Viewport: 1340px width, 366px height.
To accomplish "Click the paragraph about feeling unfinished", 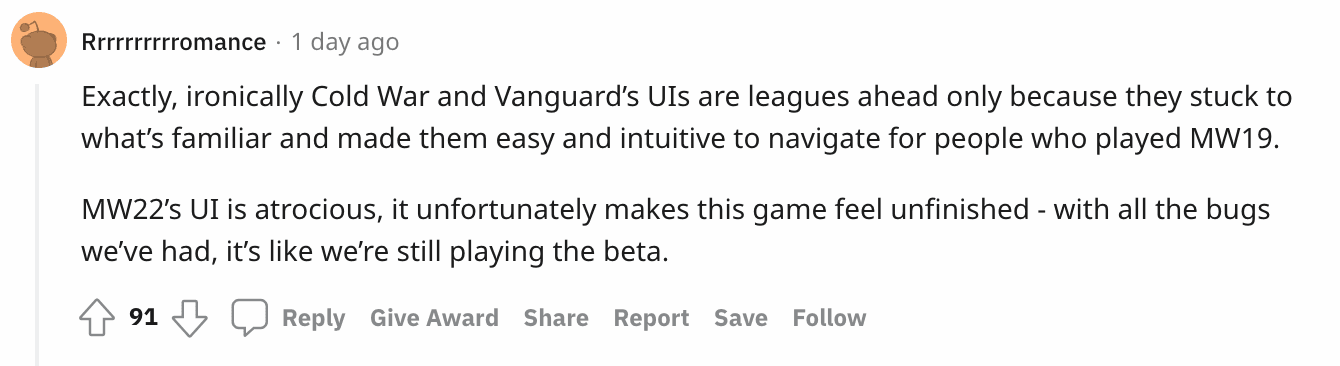I will [x=676, y=230].
